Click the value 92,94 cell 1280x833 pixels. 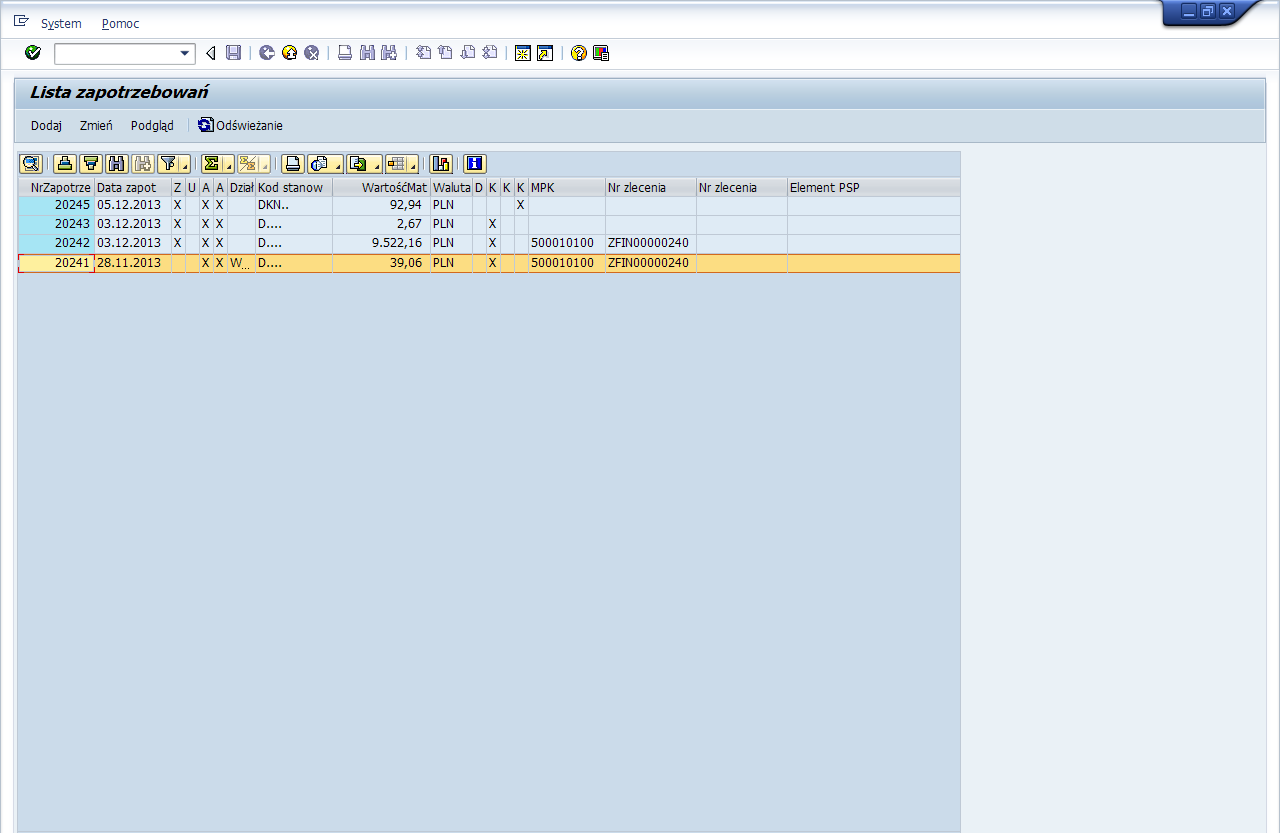381,205
